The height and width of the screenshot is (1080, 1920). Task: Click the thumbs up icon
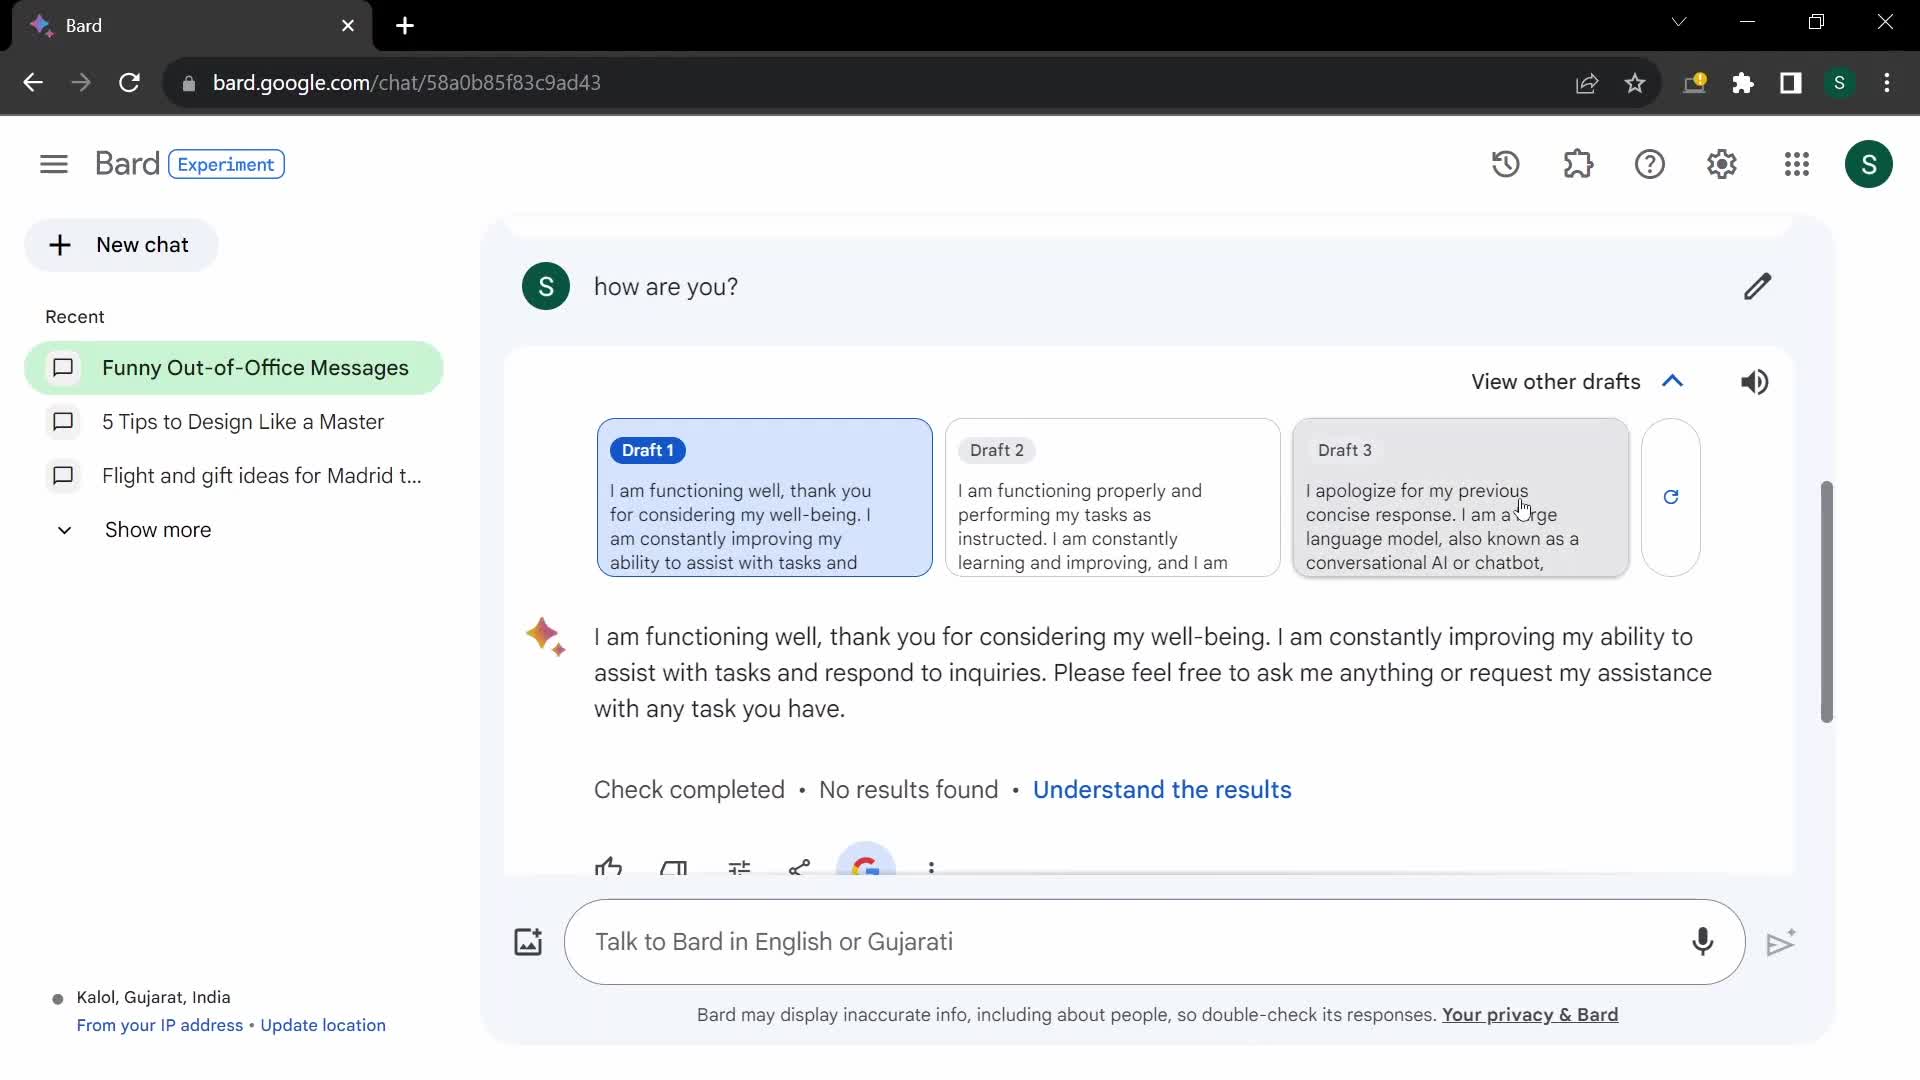coord(609,866)
